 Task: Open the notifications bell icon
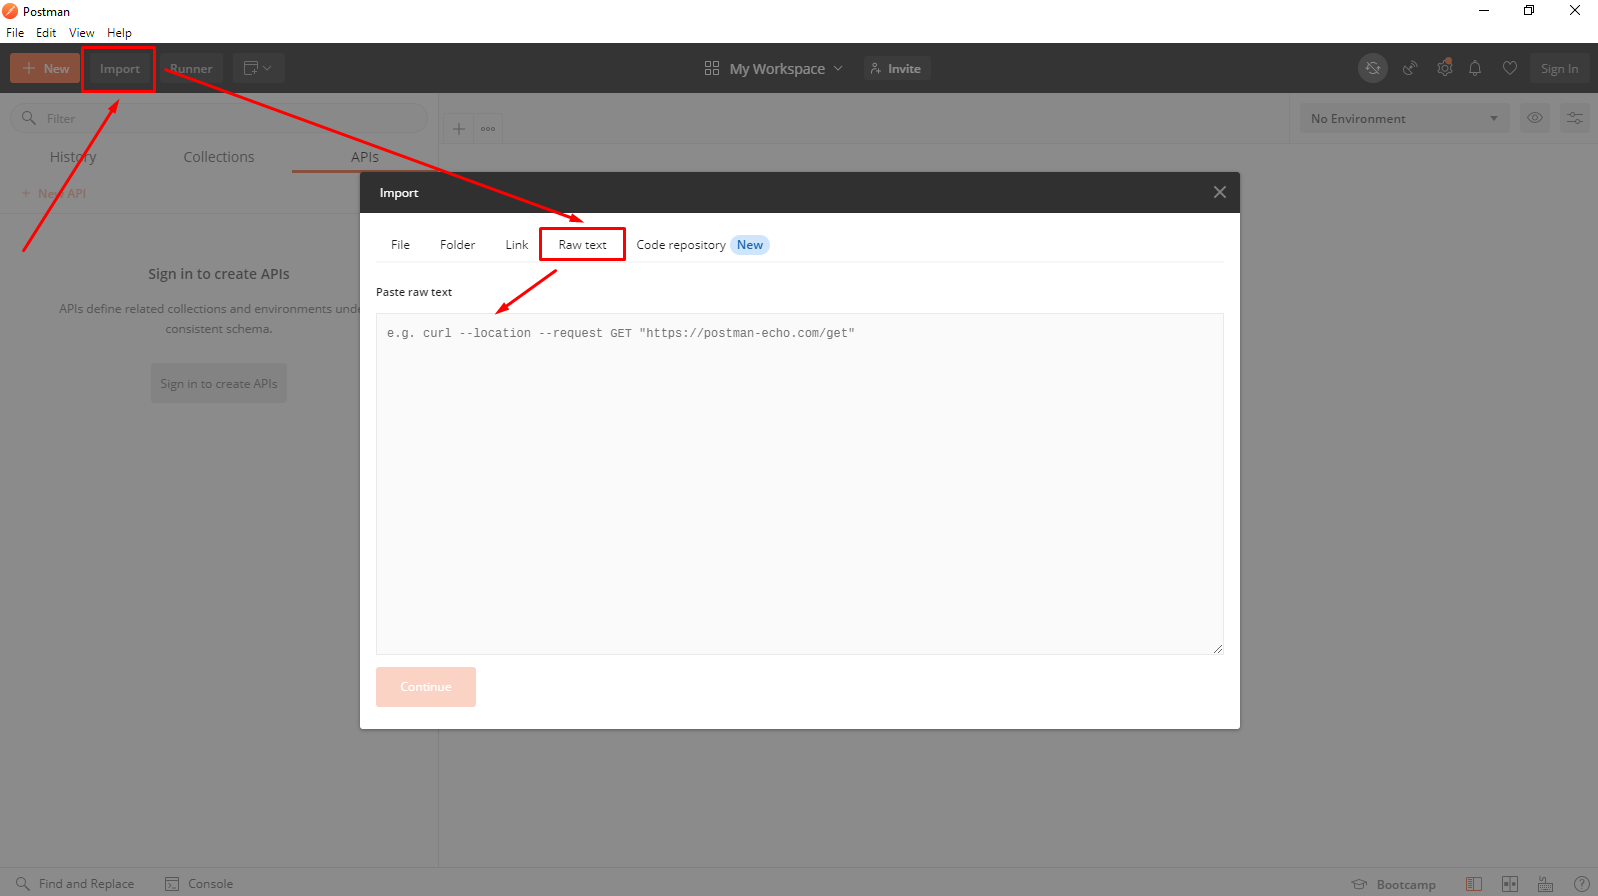click(x=1475, y=68)
